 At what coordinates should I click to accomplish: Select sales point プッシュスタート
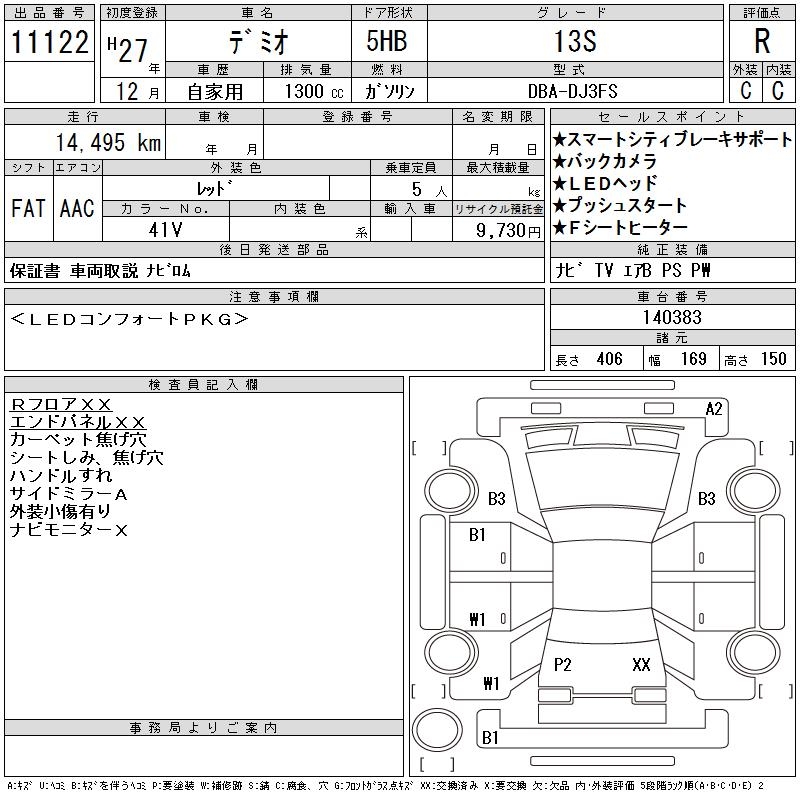(620, 205)
